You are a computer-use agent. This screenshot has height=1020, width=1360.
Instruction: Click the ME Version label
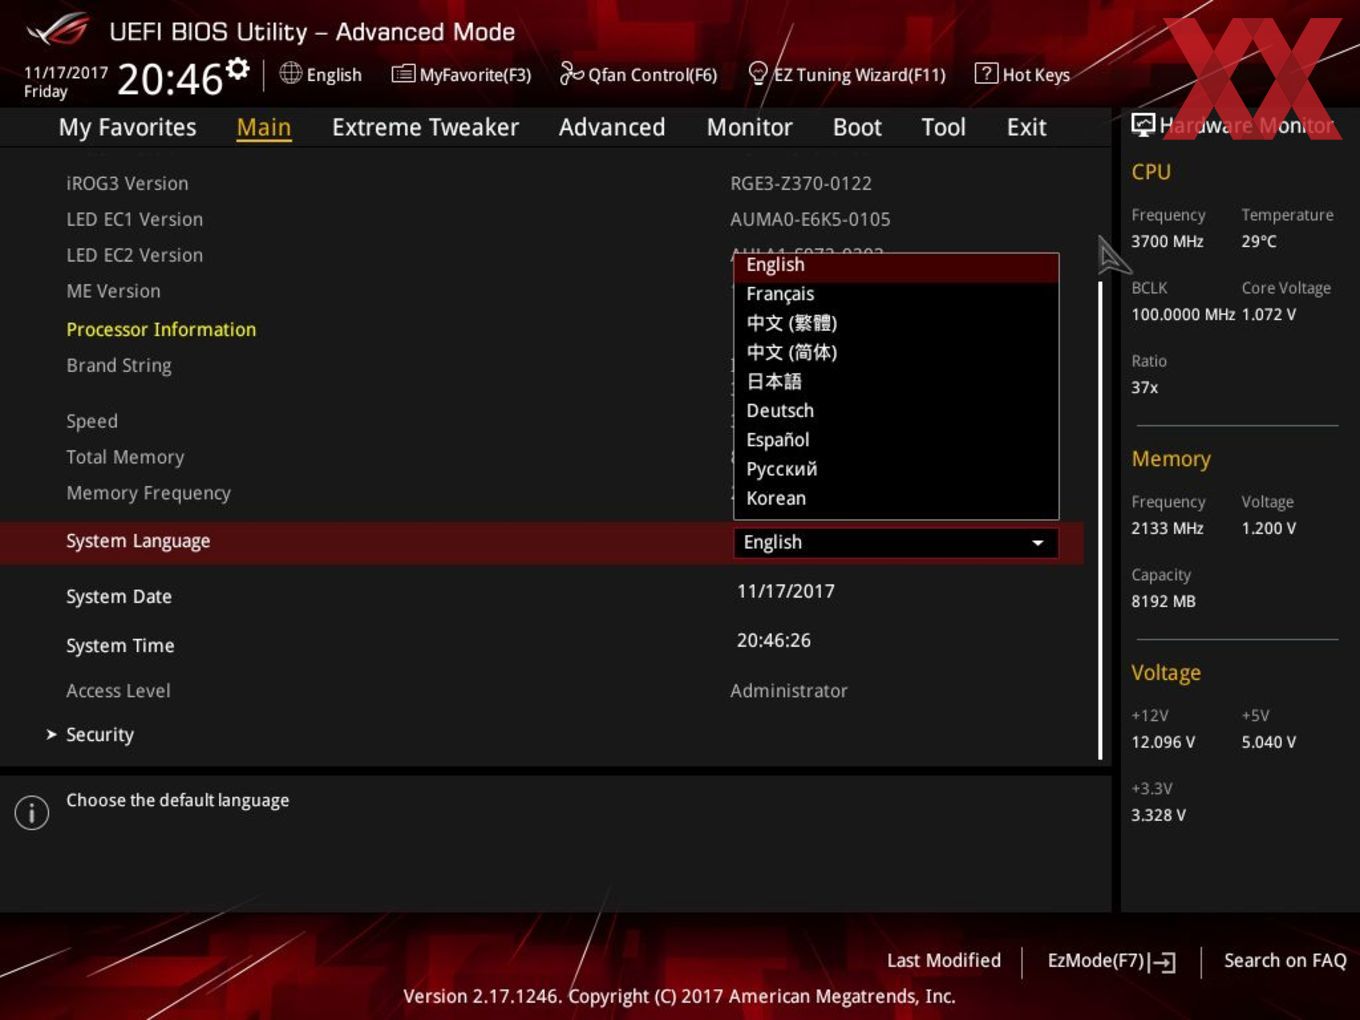113,292
